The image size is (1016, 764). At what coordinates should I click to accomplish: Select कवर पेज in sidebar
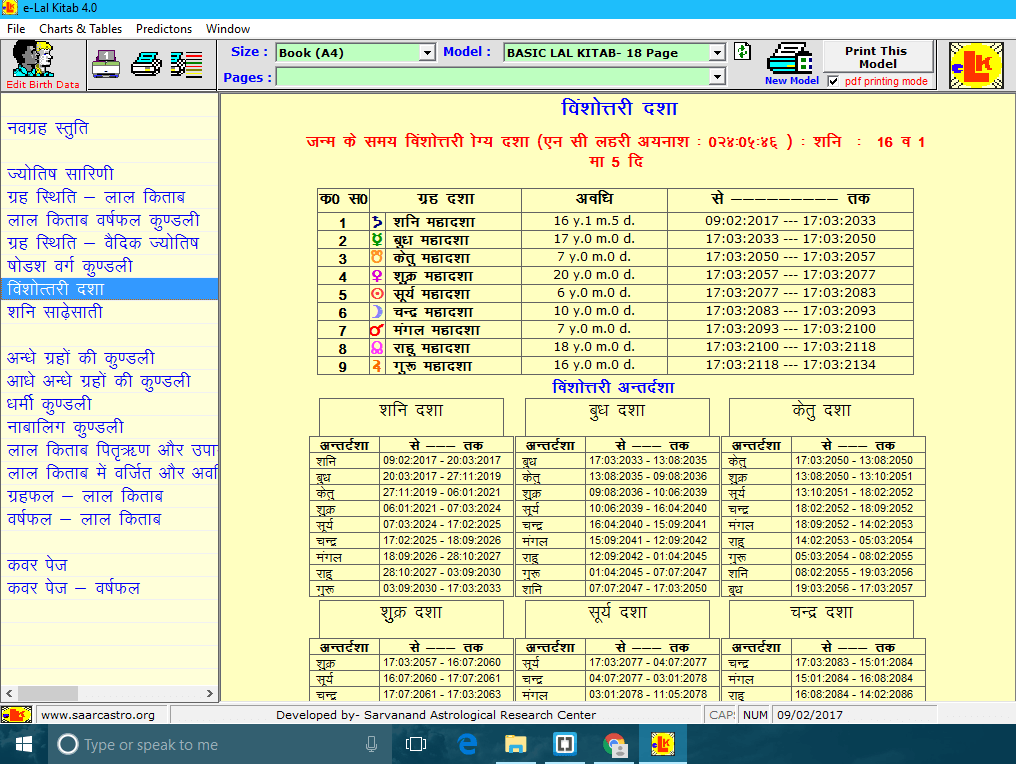pyautogui.click(x=37, y=564)
